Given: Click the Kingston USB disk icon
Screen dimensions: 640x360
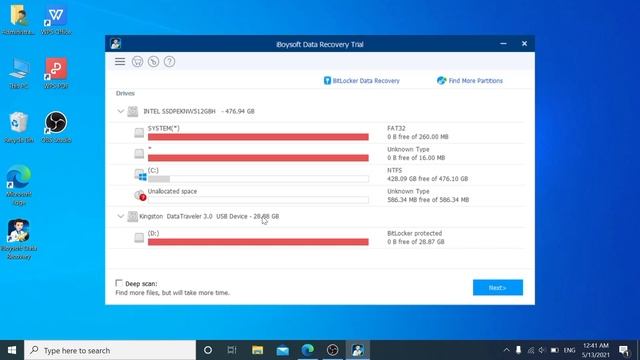Looking at the screenshot, I should pos(133,216).
